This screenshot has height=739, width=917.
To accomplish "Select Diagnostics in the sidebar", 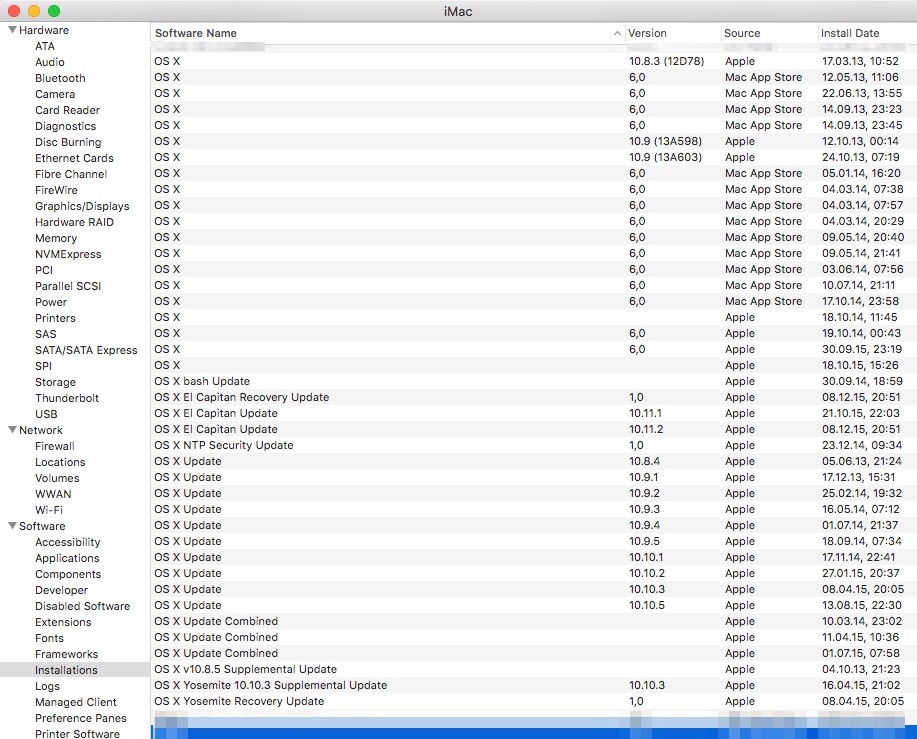I will pyautogui.click(x=66, y=126).
